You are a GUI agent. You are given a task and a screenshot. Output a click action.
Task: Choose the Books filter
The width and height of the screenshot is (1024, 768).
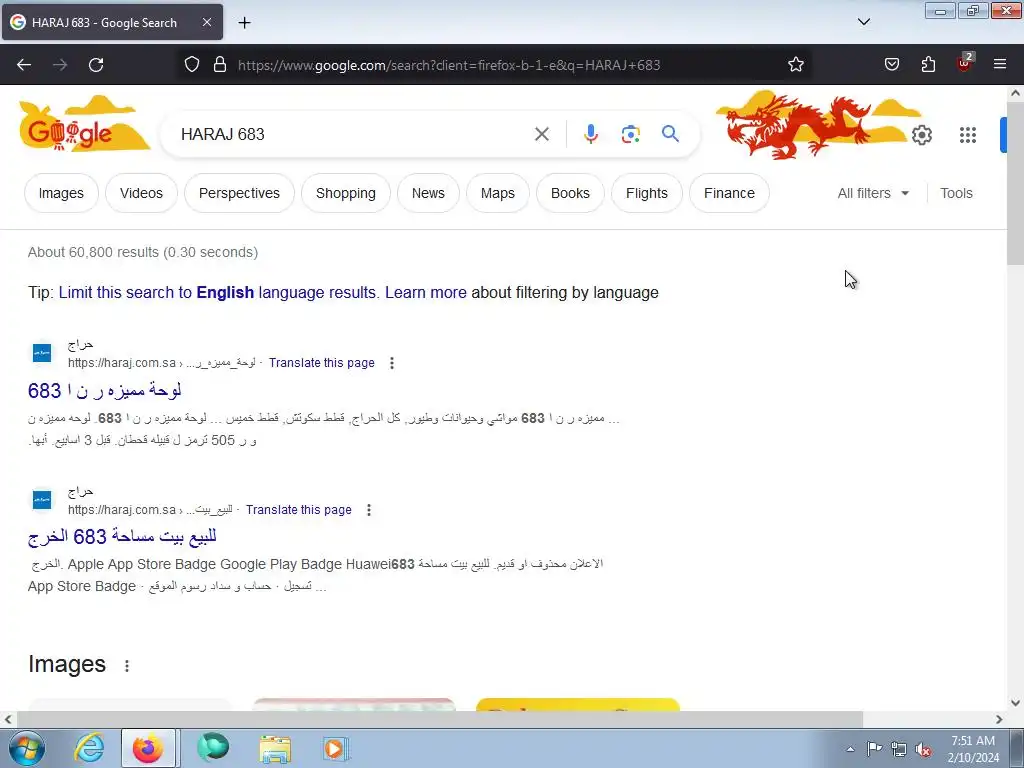(x=570, y=193)
